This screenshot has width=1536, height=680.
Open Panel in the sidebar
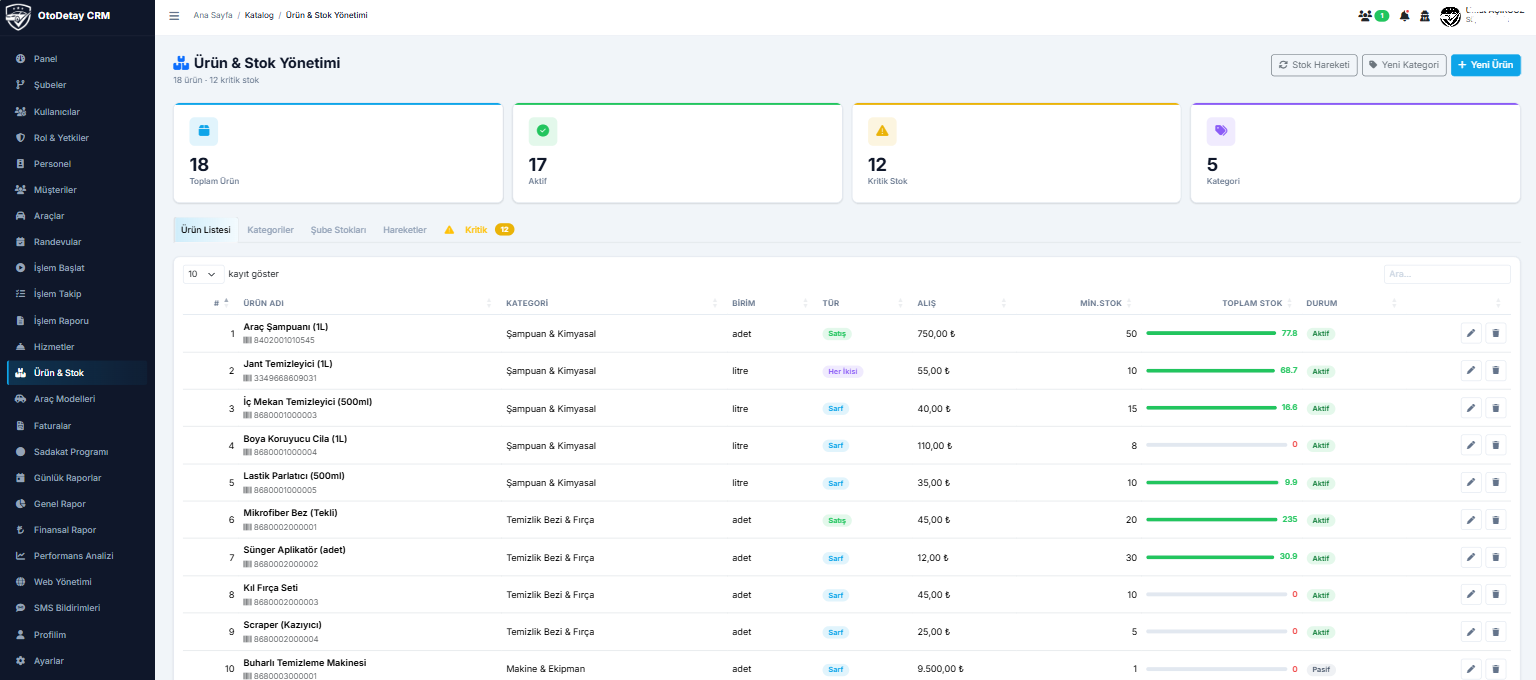(77, 59)
